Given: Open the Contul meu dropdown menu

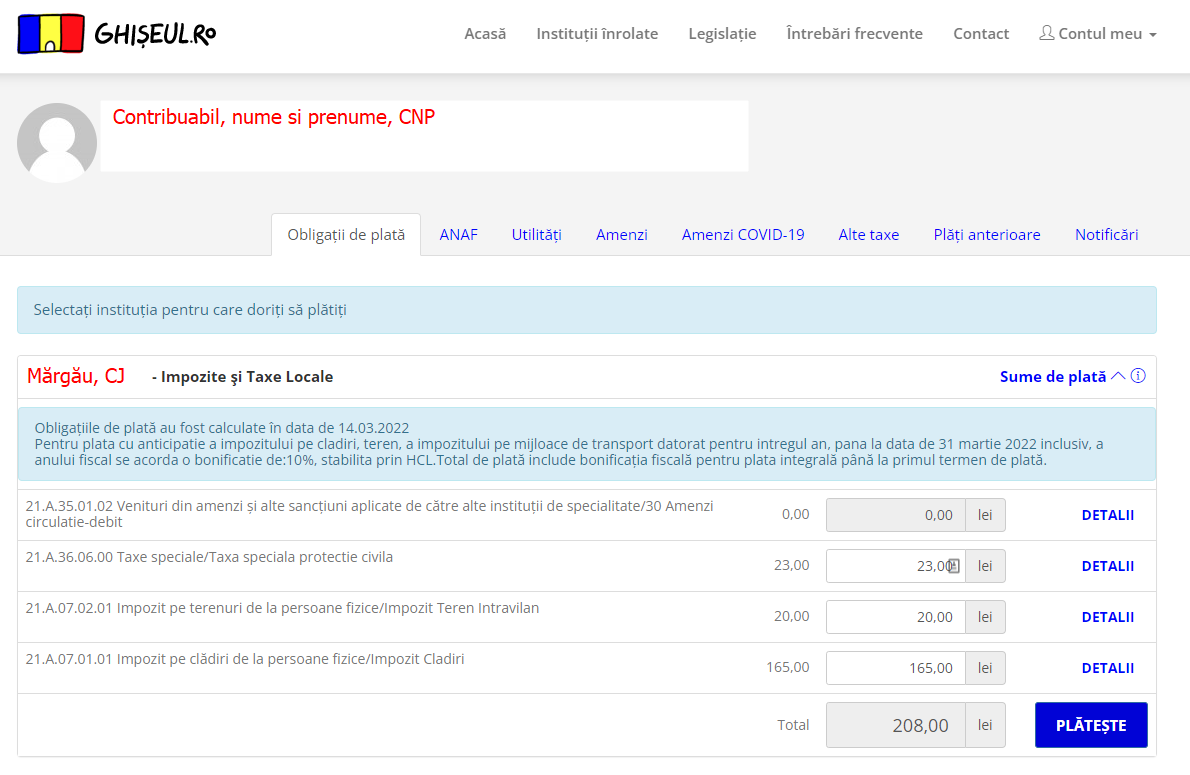Looking at the screenshot, I should click(x=1098, y=33).
